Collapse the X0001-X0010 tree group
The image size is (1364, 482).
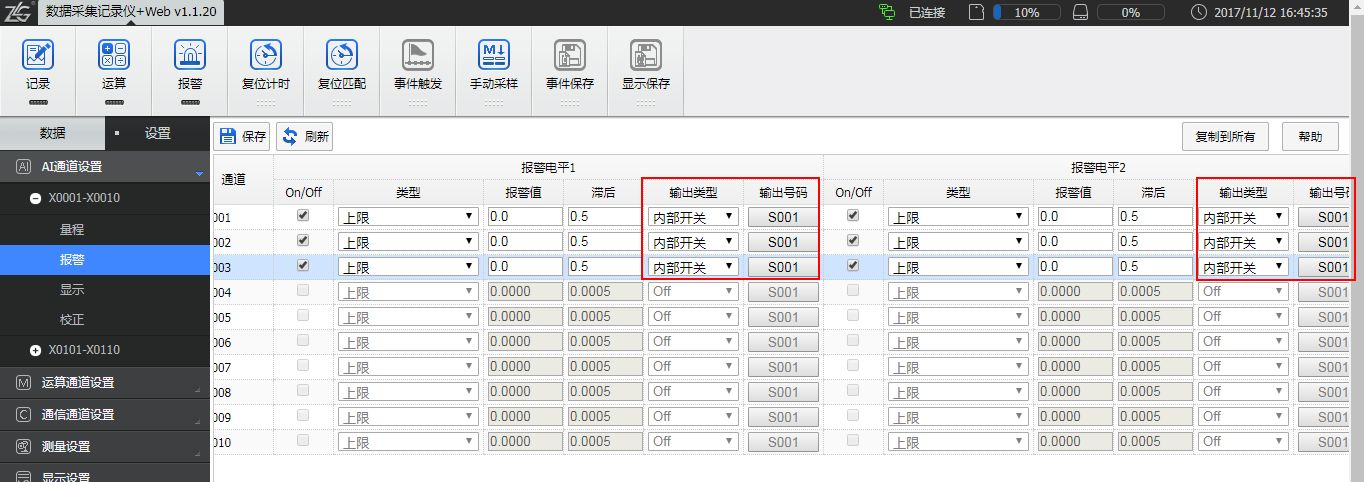coord(36,198)
